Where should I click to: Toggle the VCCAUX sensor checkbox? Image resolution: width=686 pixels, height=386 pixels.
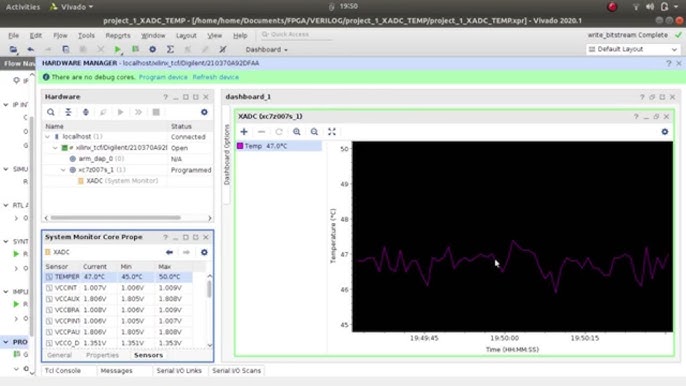[x=49, y=299]
